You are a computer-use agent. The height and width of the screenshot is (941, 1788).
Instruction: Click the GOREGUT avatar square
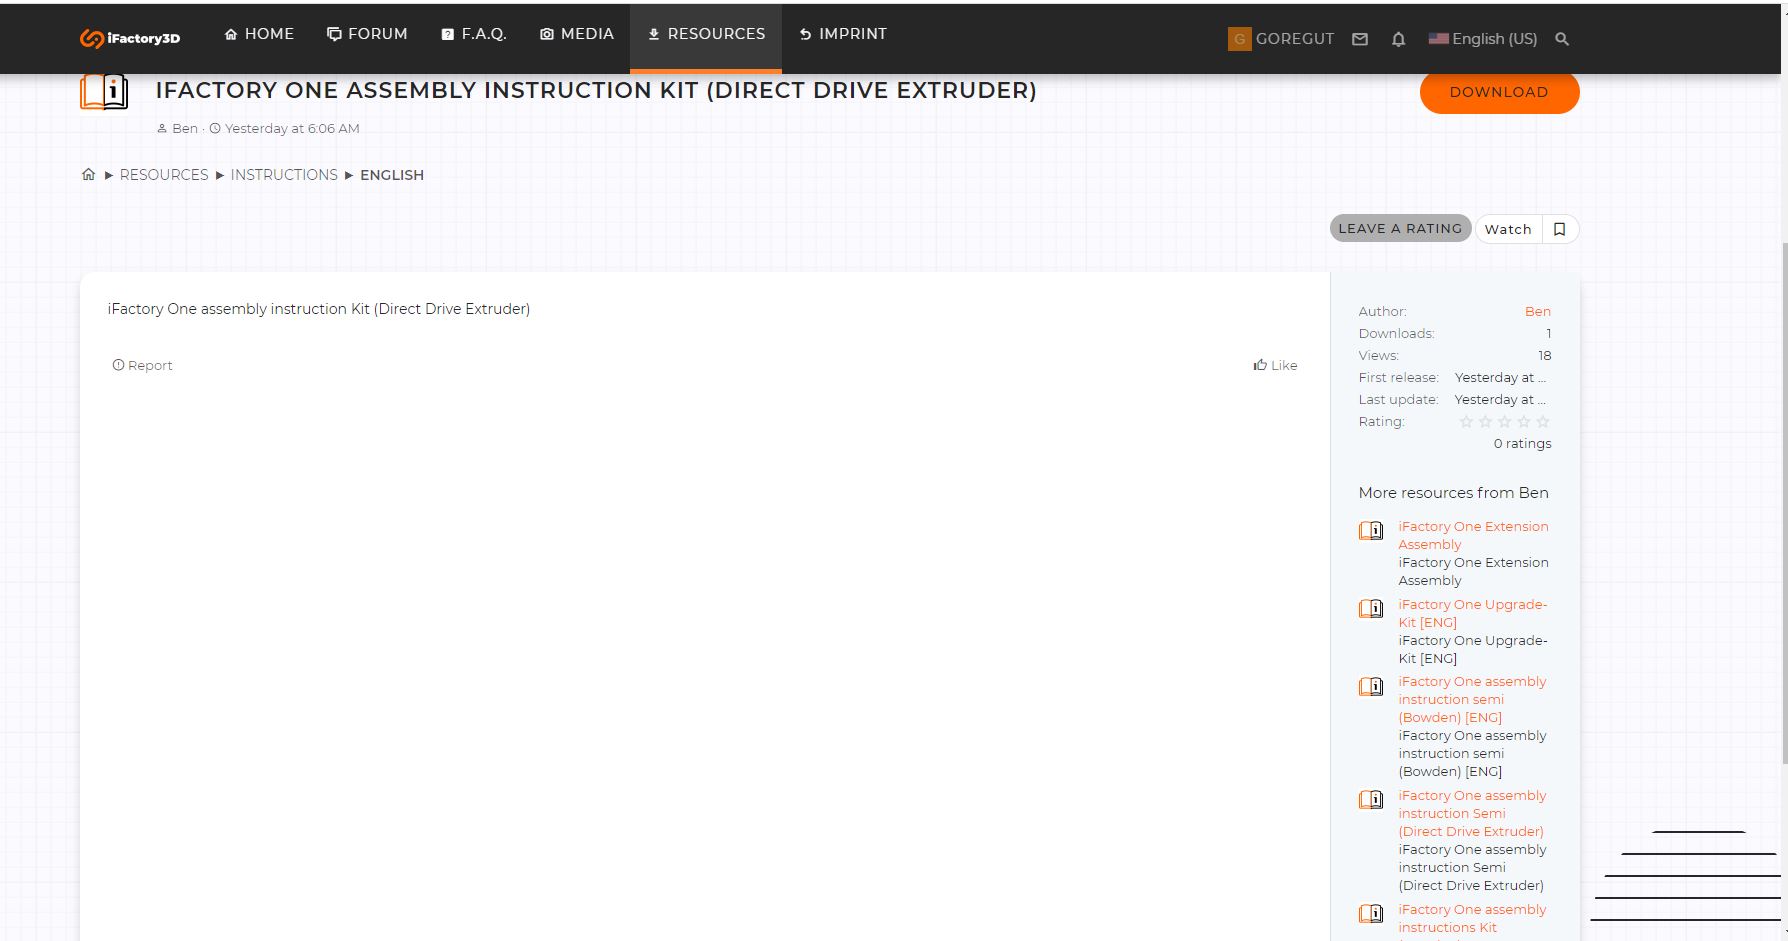pos(1240,39)
